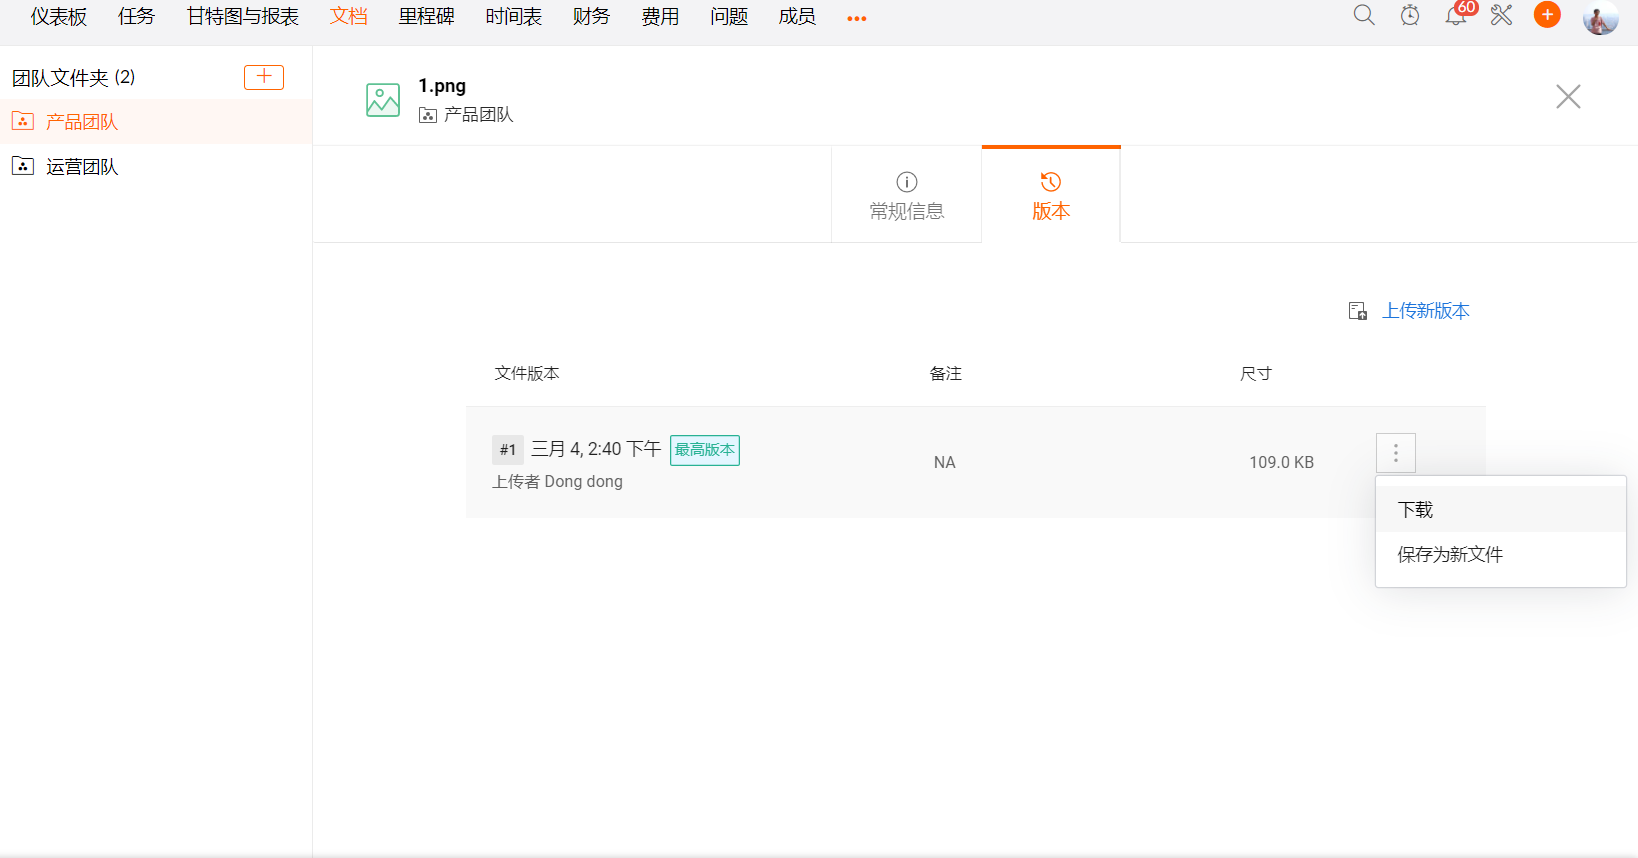Select 下载 from the context menu

click(x=1416, y=510)
